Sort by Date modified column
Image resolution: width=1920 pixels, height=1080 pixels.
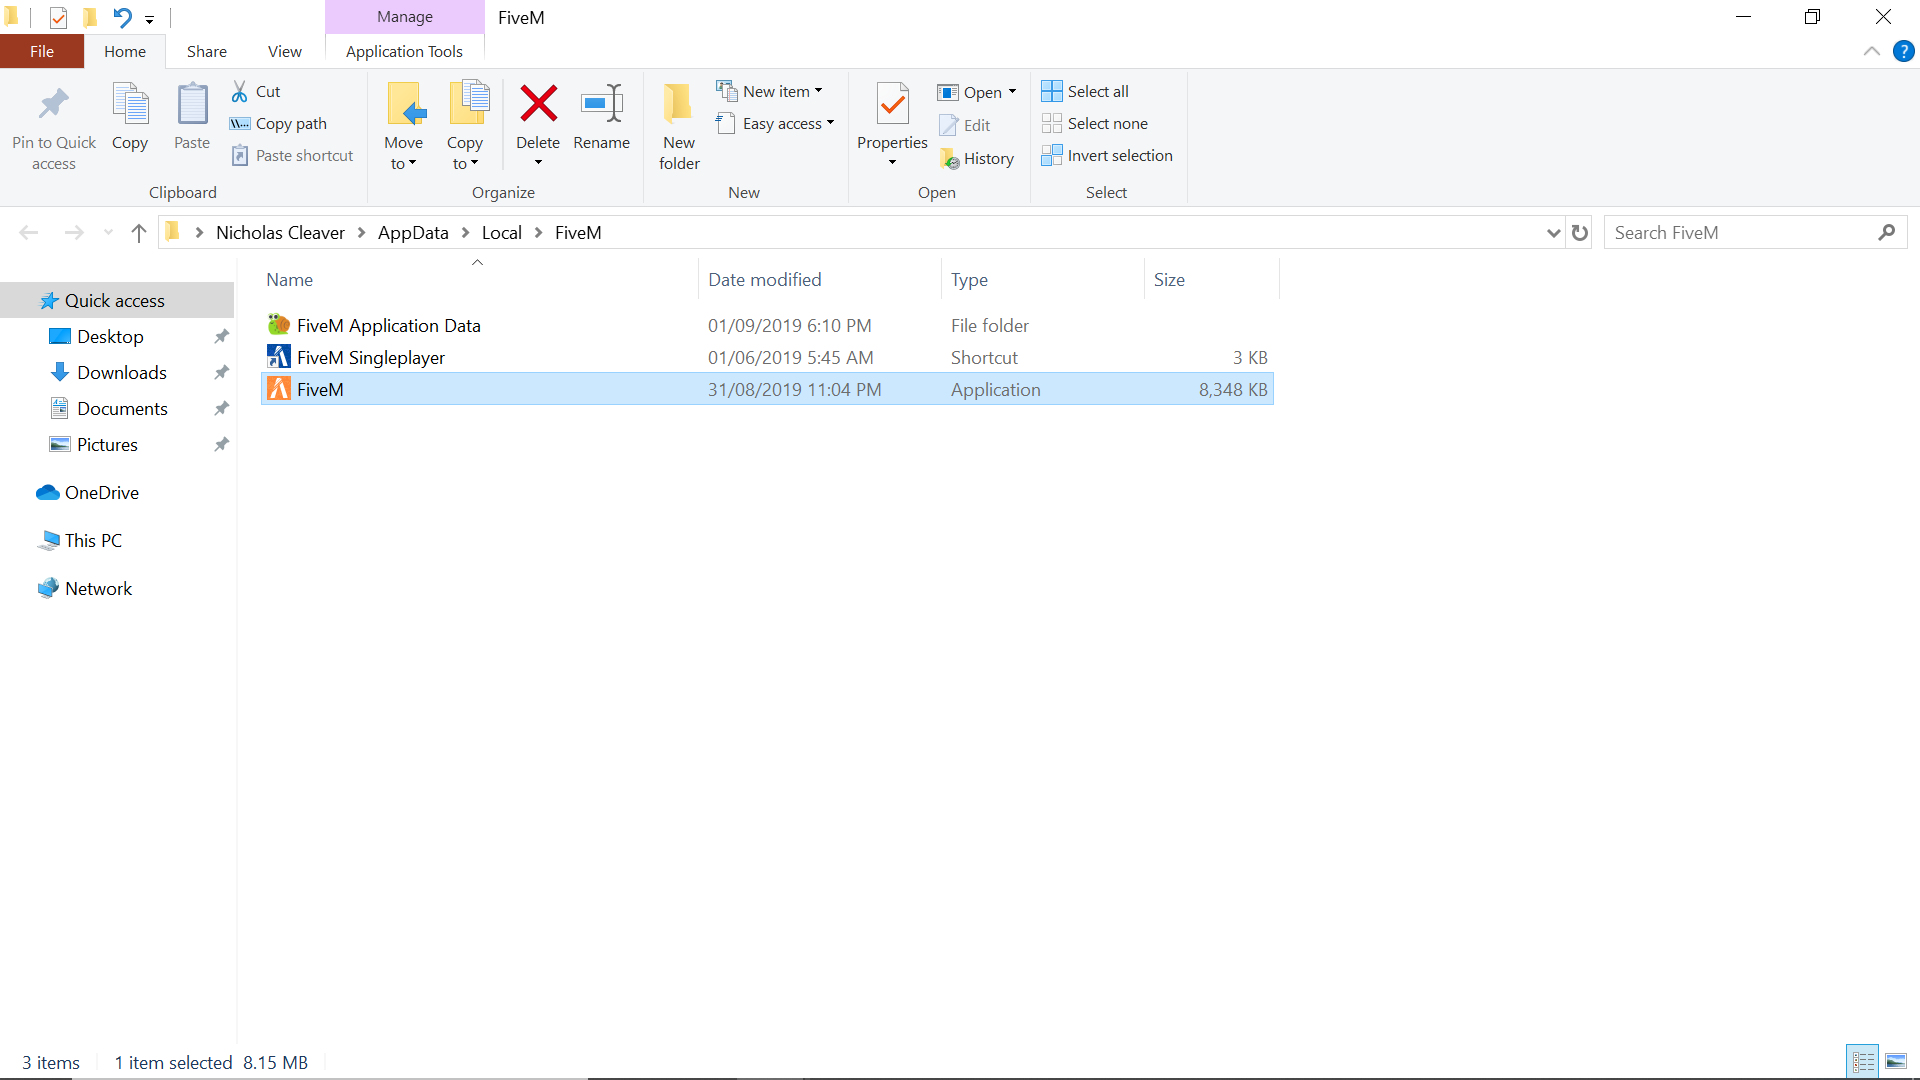pos(765,280)
